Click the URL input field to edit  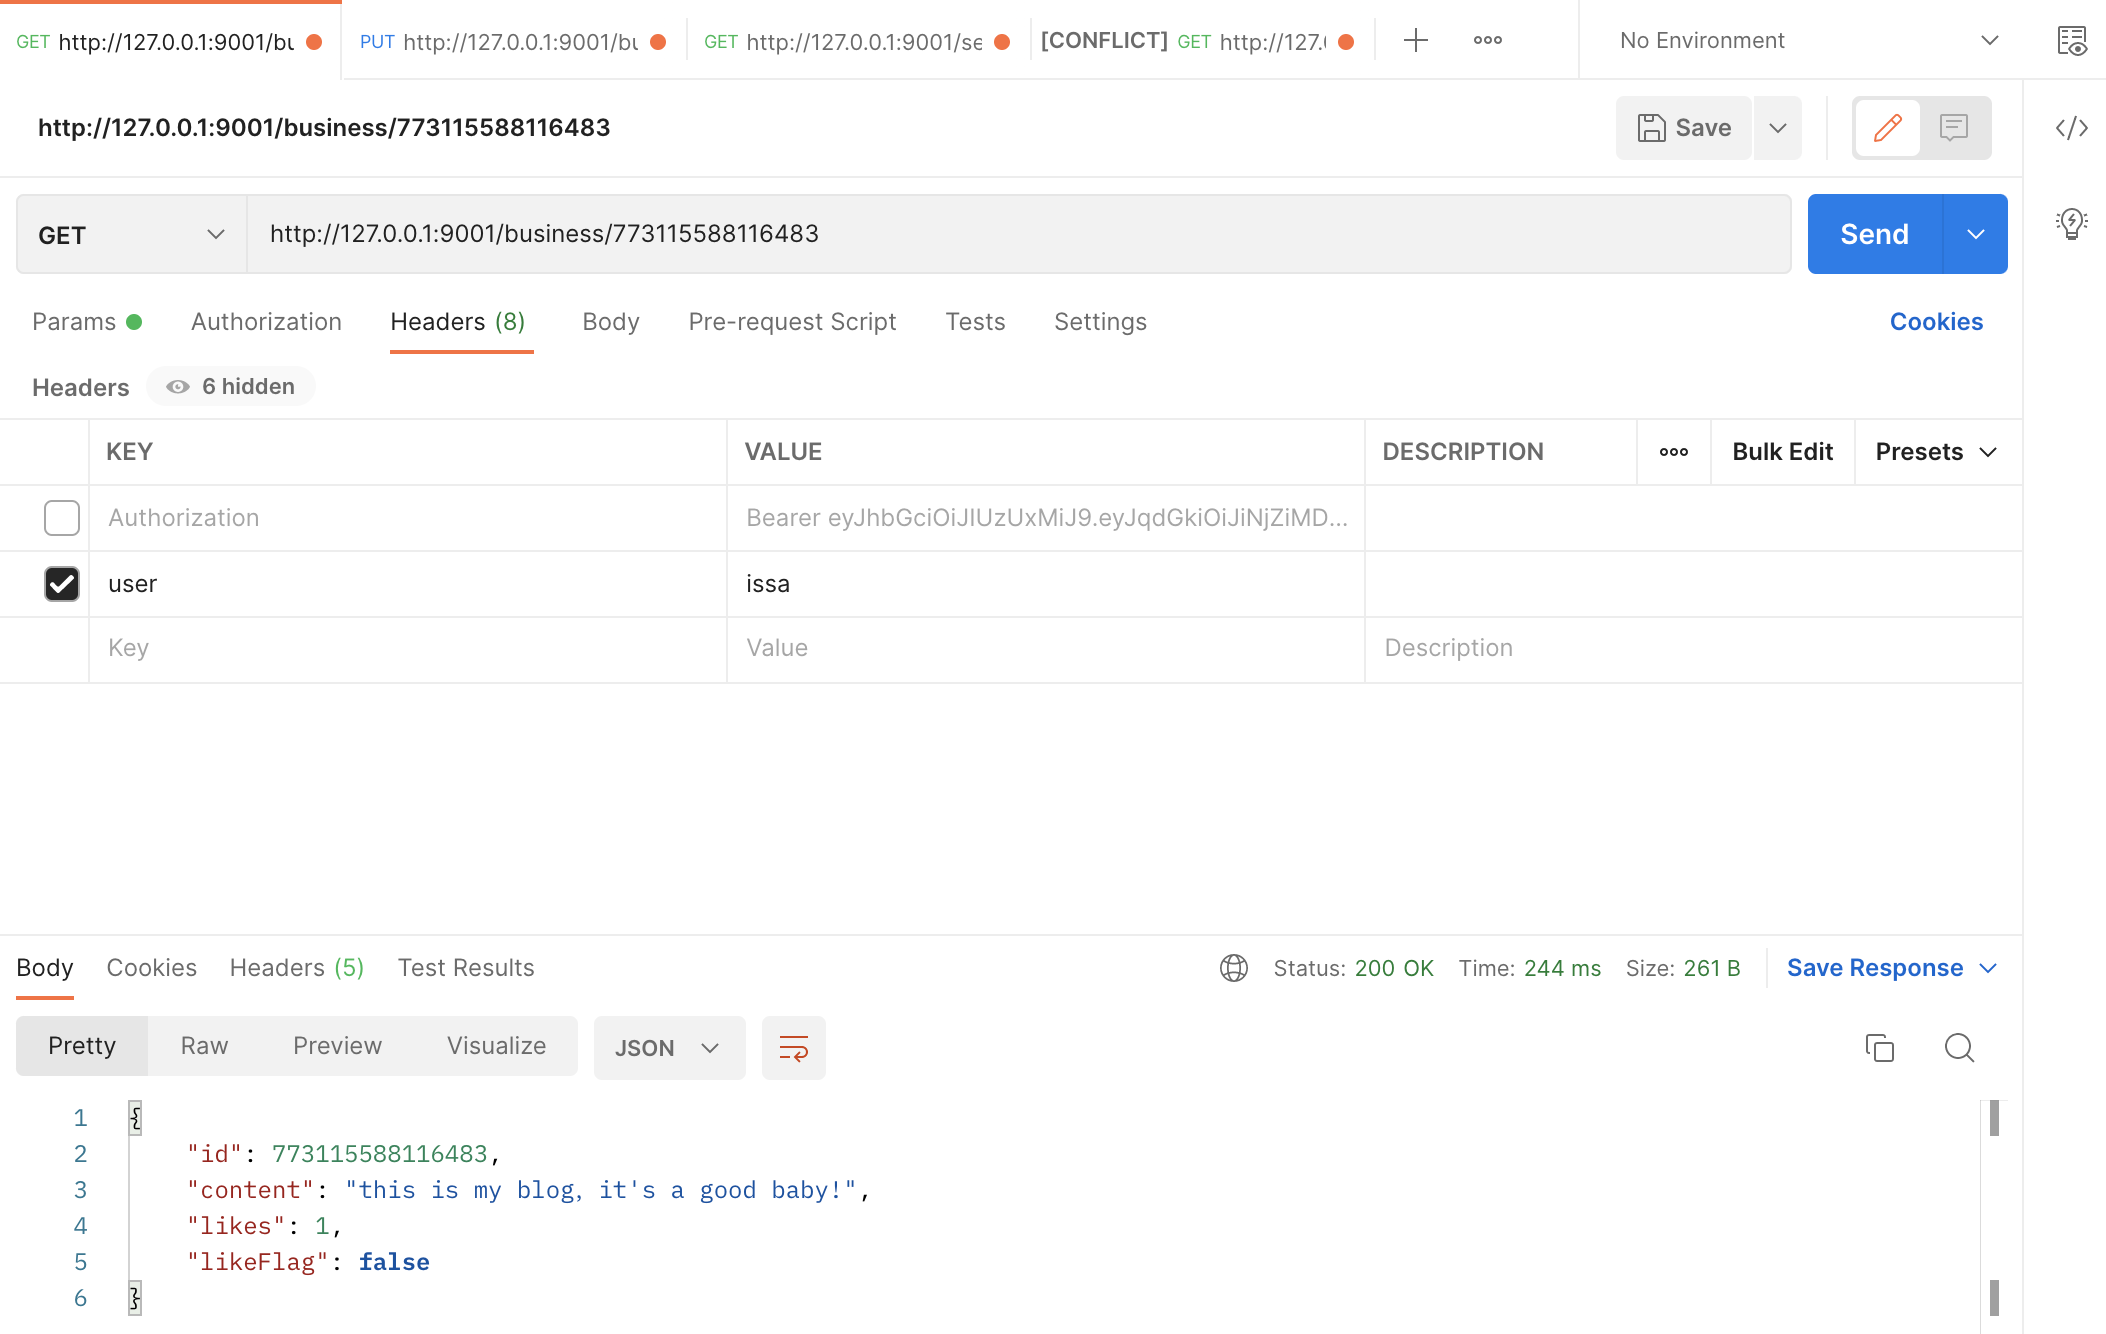tap(1022, 233)
